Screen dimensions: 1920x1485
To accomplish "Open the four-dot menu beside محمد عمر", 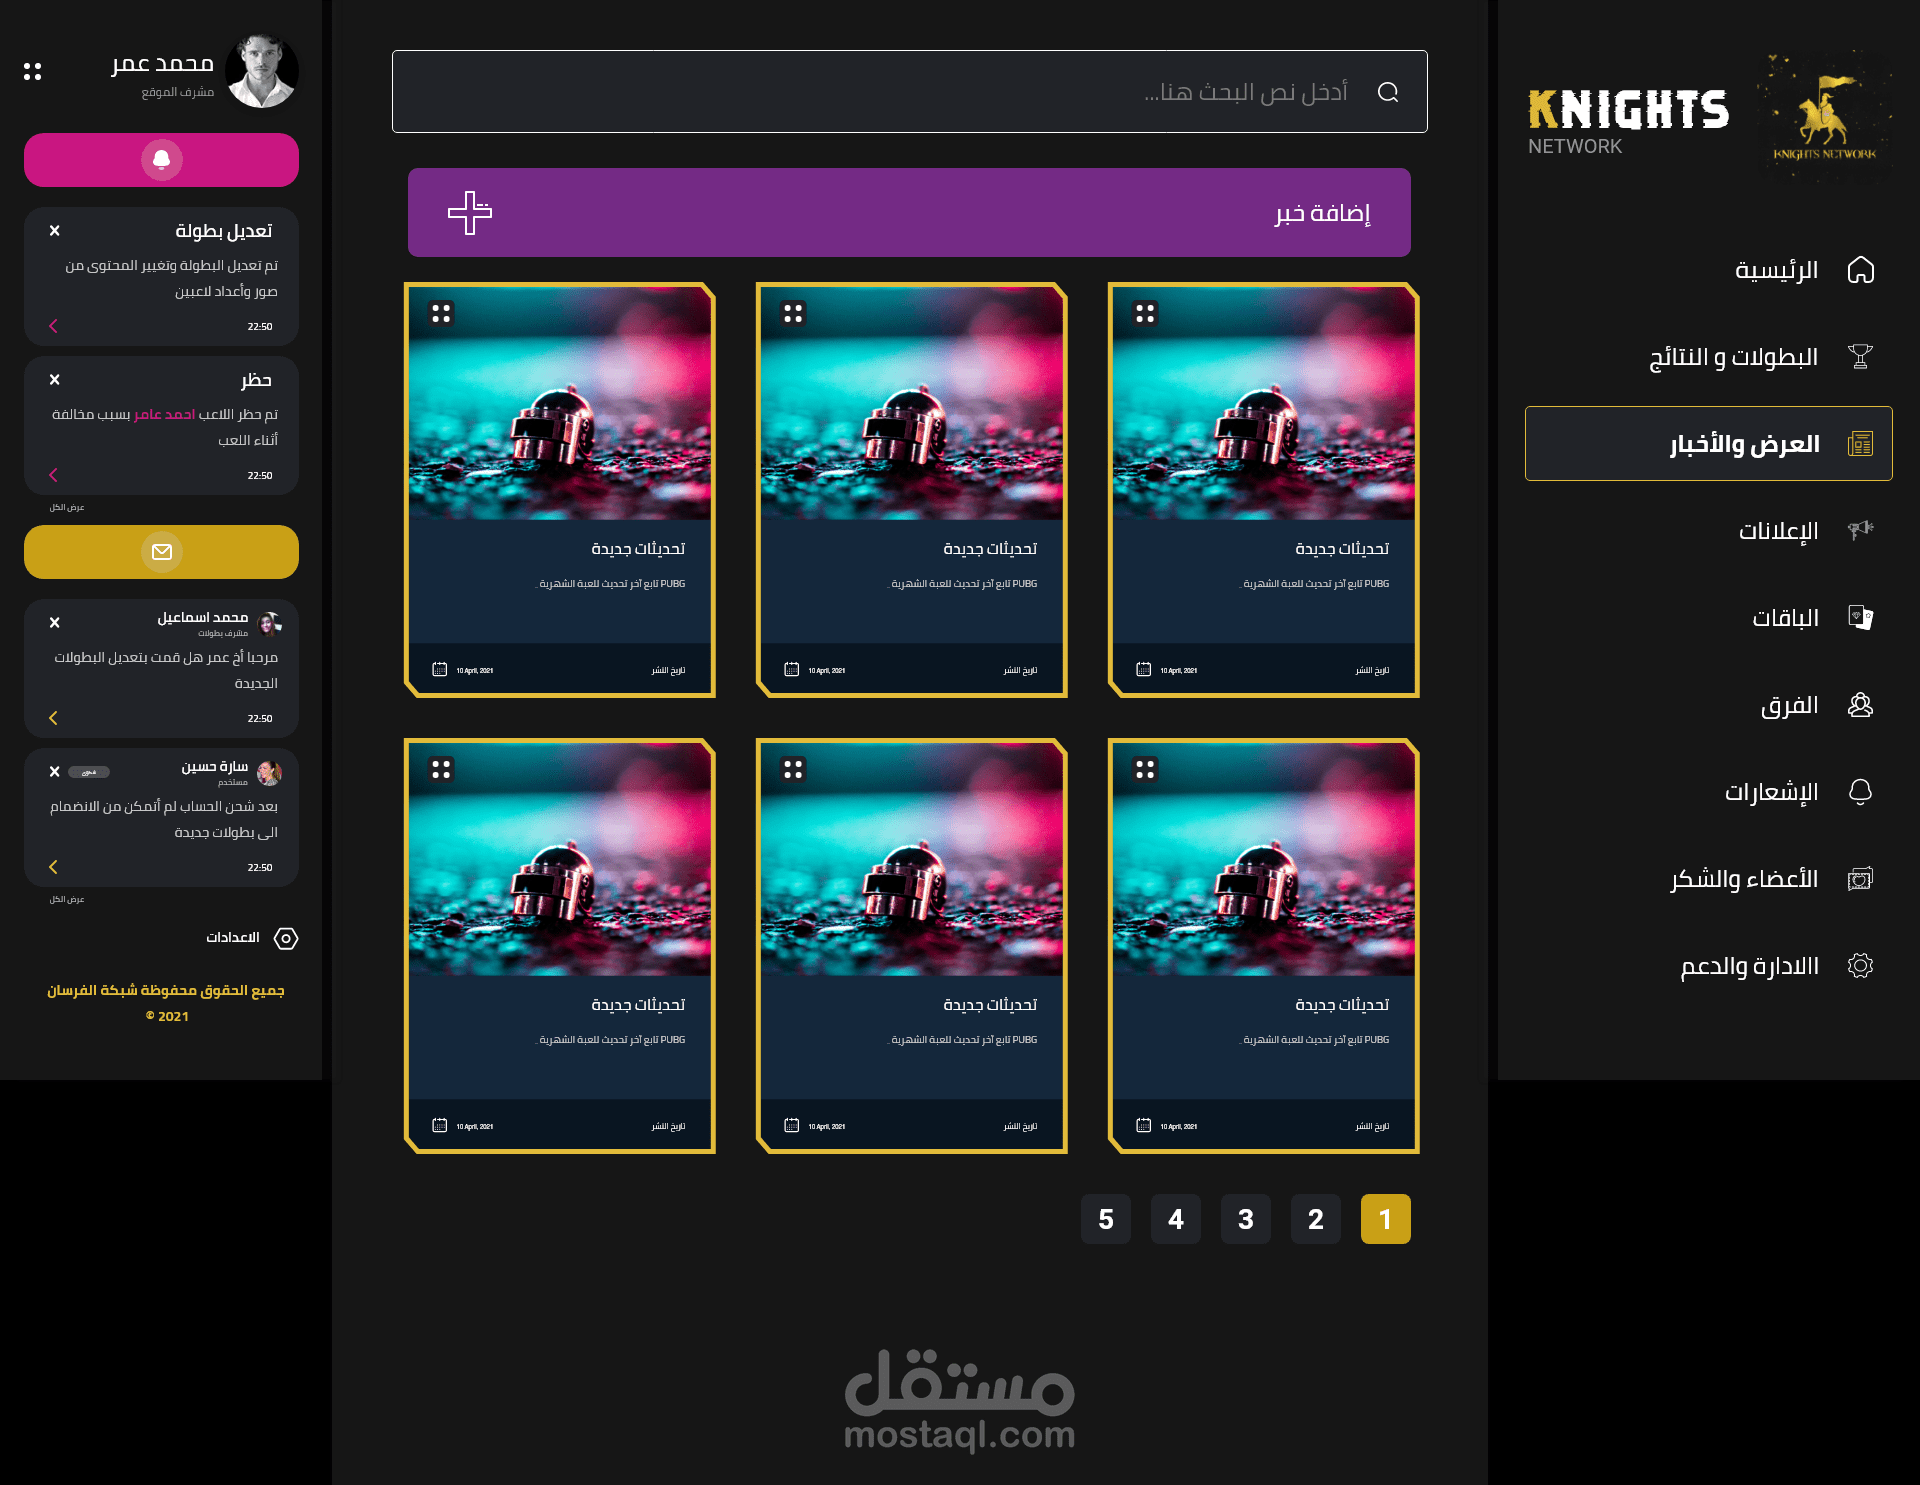I will click(32, 71).
